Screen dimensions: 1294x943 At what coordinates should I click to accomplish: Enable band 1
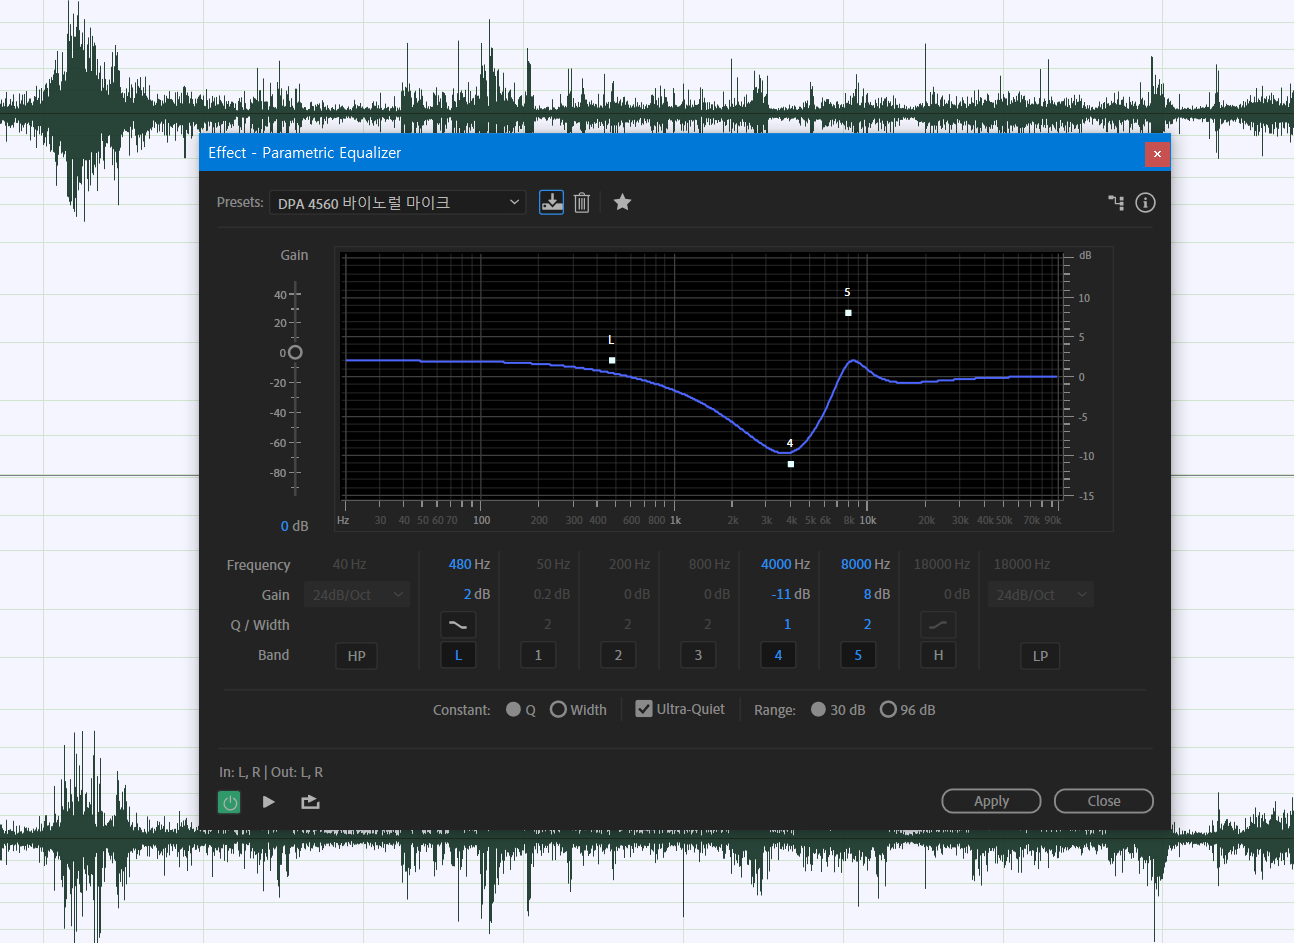pyautogui.click(x=538, y=655)
